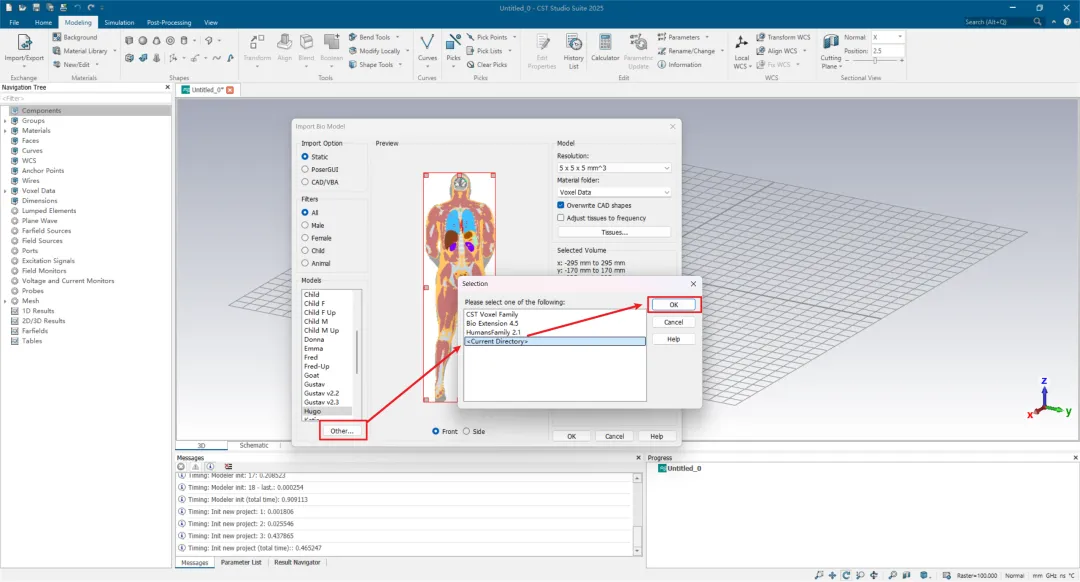Adjust the cutting plane position slider
This screenshot has width=1080, height=582.
(x=875, y=61)
